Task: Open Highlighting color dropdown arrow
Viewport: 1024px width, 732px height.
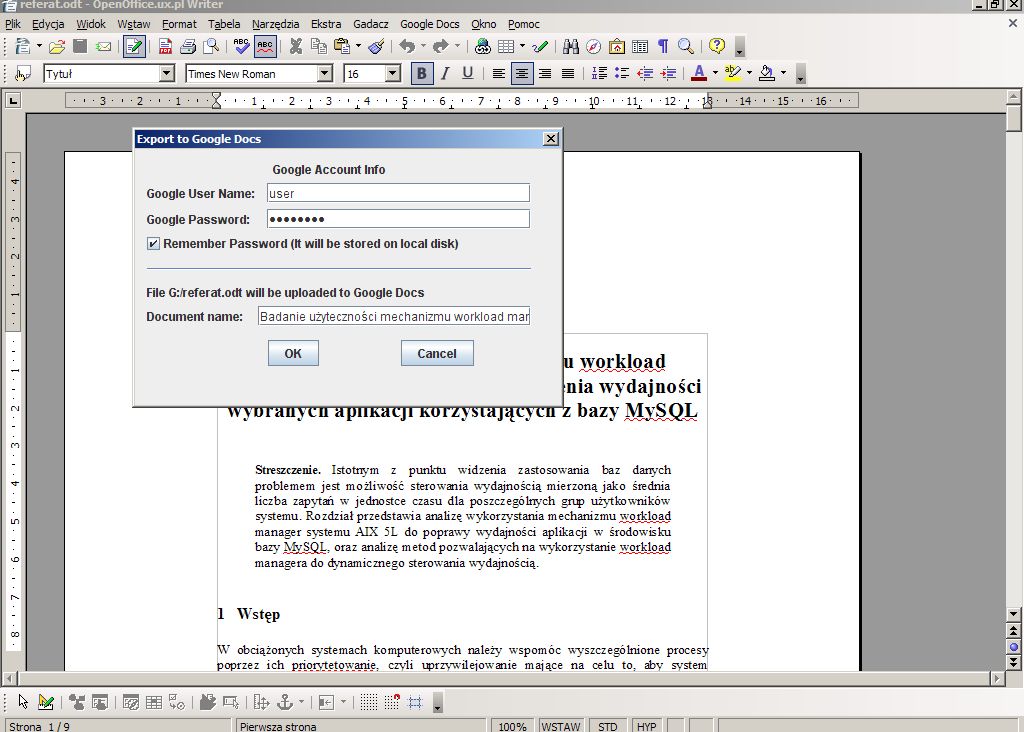Action: pos(749,73)
